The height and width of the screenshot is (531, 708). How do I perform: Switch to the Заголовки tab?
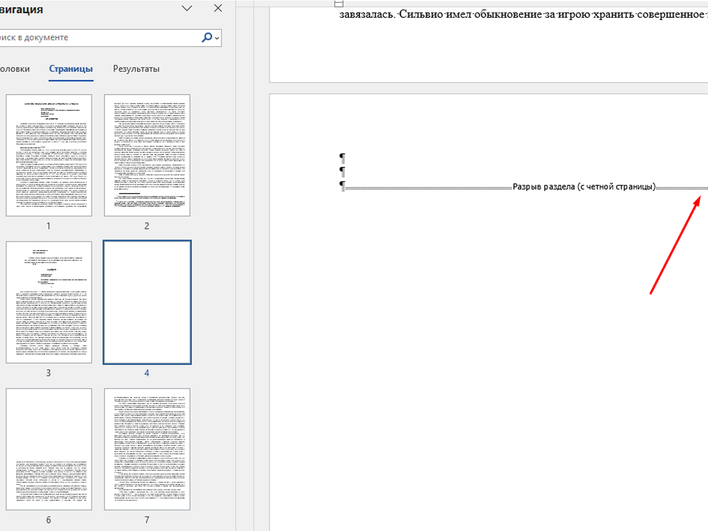coord(14,69)
